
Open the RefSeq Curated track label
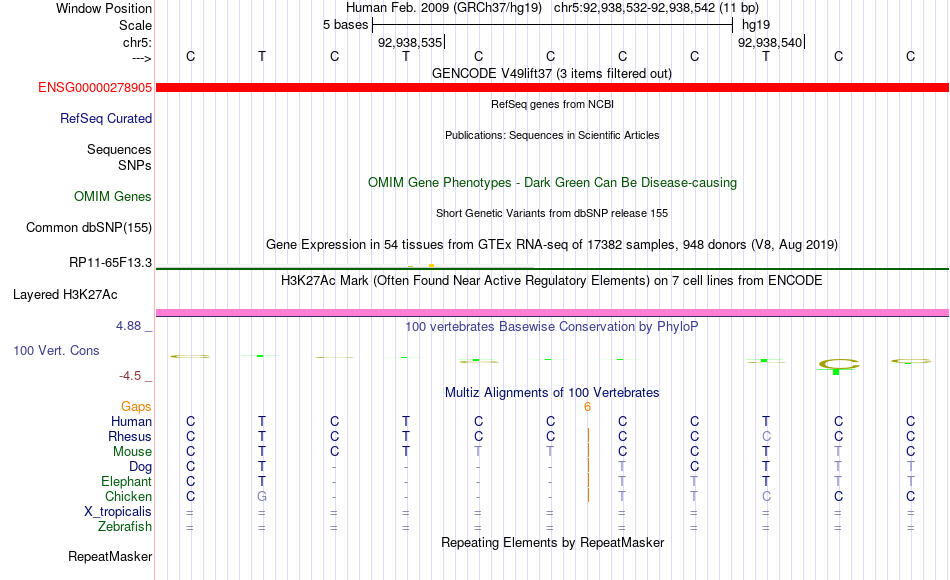tap(105, 118)
